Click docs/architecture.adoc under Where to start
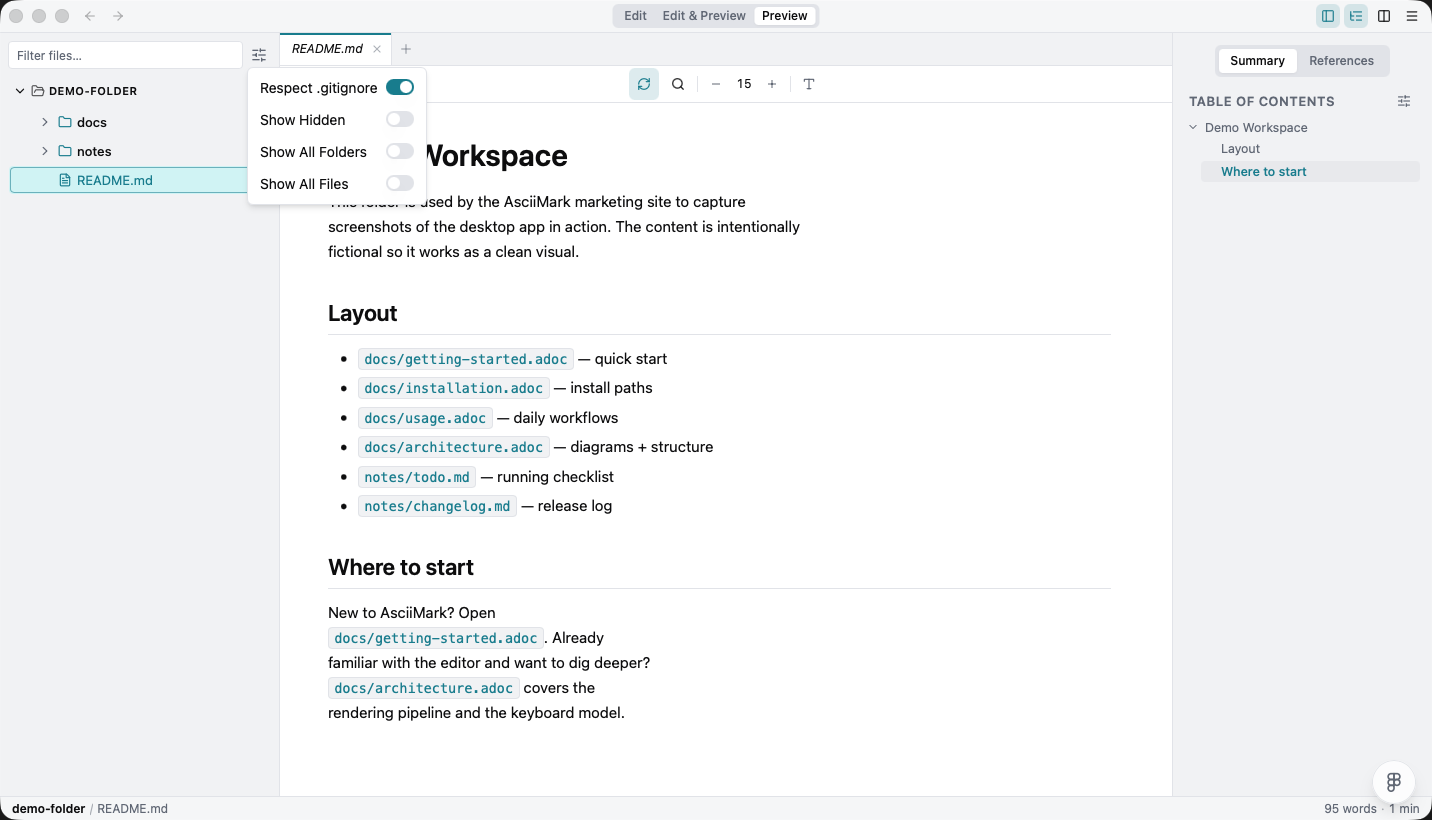 tap(423, 688)
